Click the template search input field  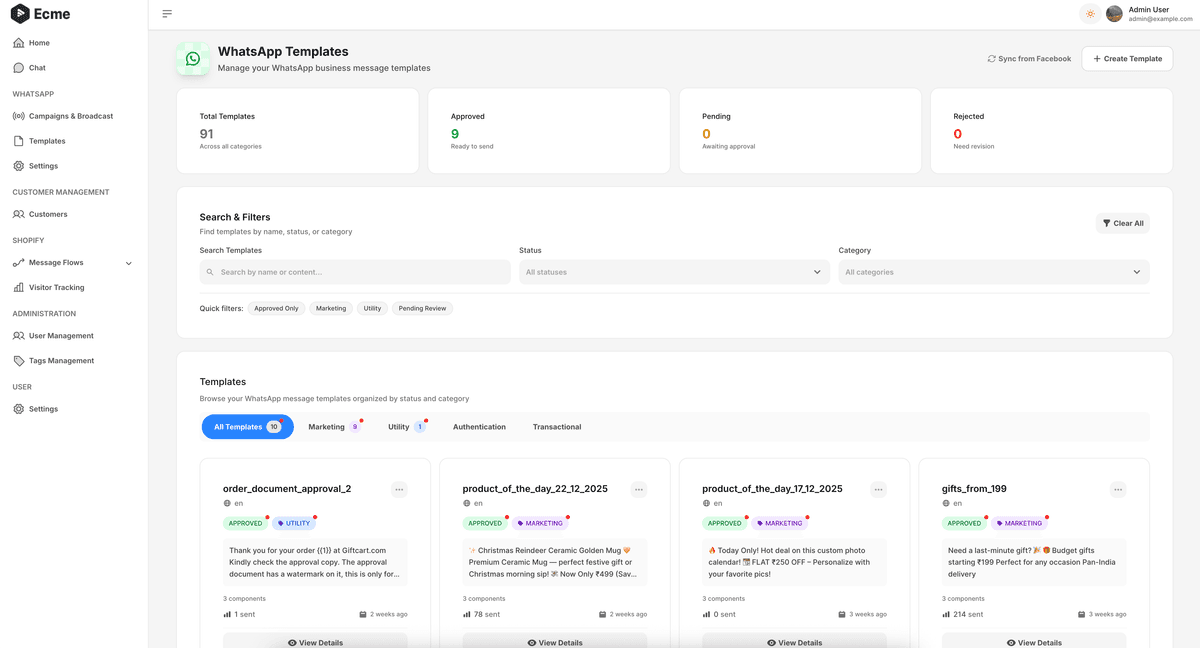[x=354, y=271]
